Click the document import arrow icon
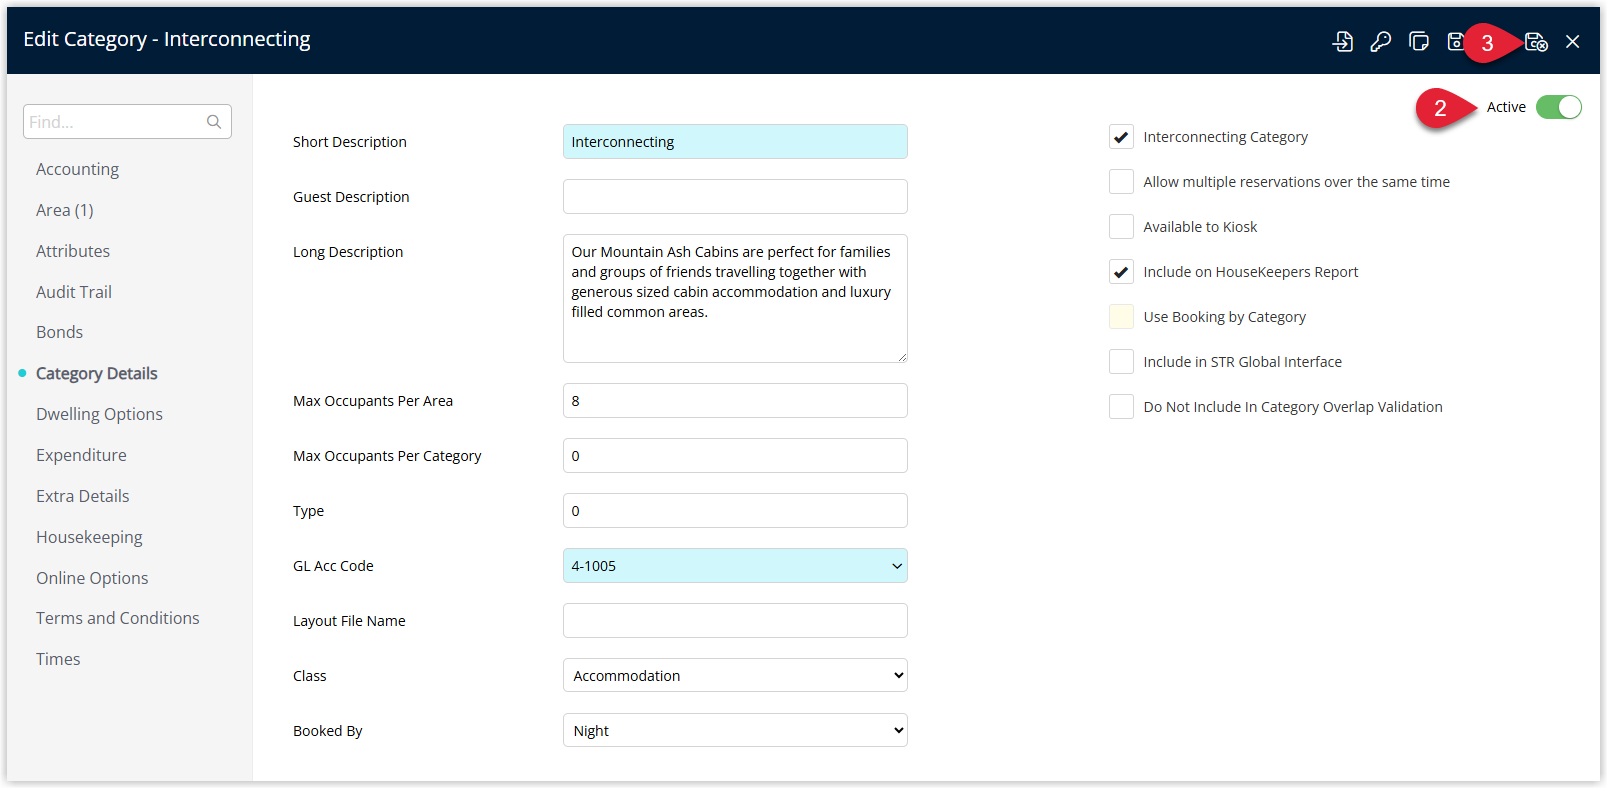This screenshot has width=1608, height=789. (1343, 42)
